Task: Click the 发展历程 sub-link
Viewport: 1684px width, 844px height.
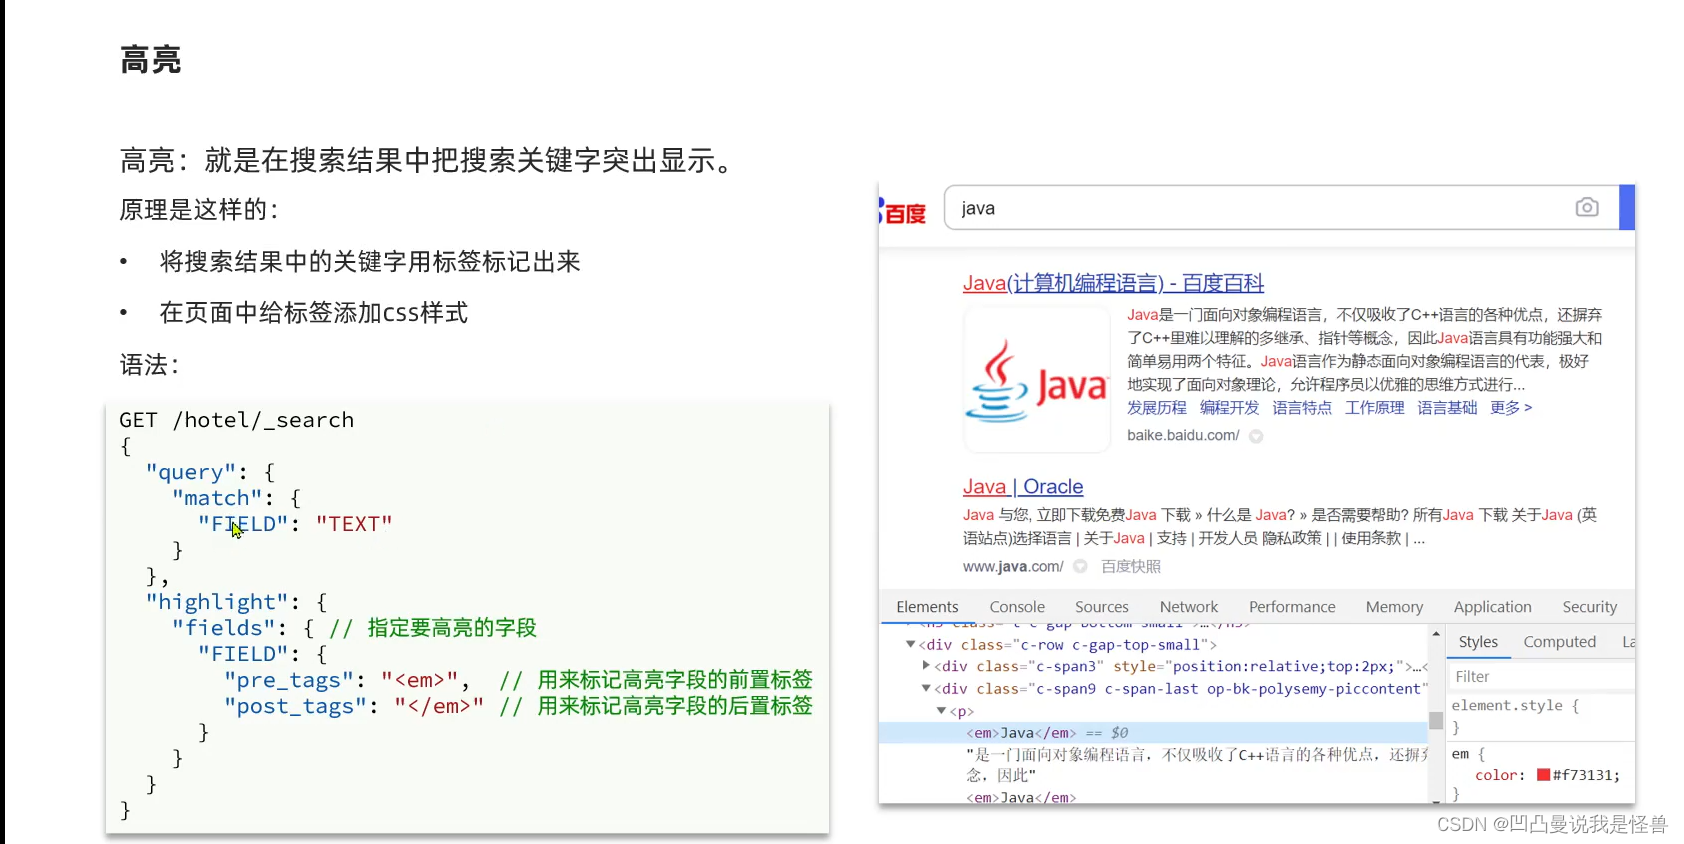Action: click(1157, 408)
